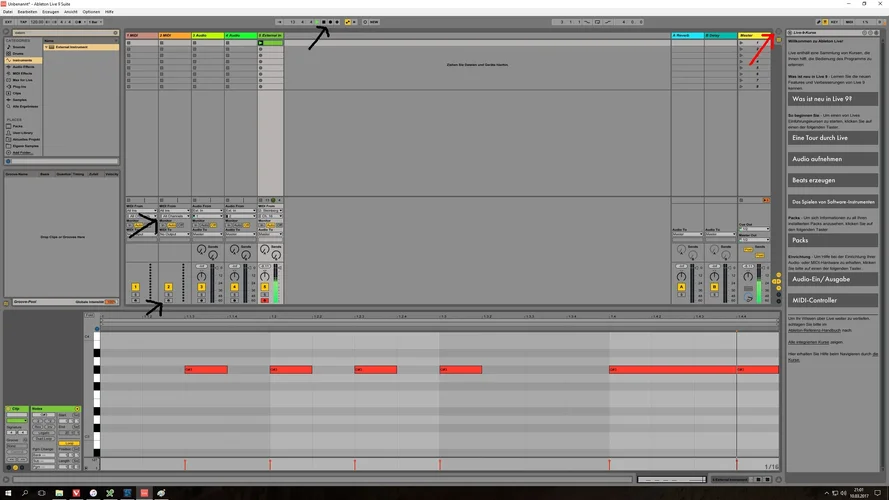Viewport: 889px width, 500px height.
Task: Select Sounds category in the browser
Action: pos(20,46)
